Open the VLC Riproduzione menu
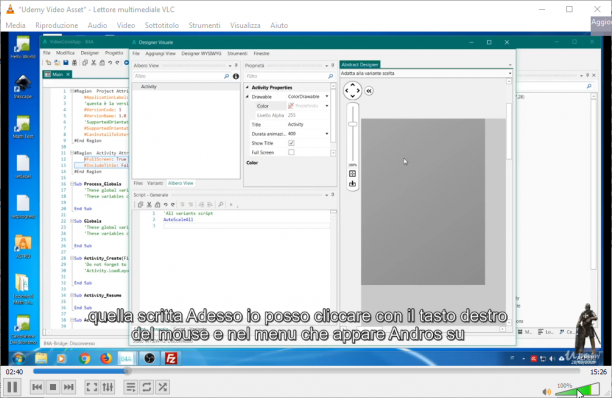 pos(57,25)
